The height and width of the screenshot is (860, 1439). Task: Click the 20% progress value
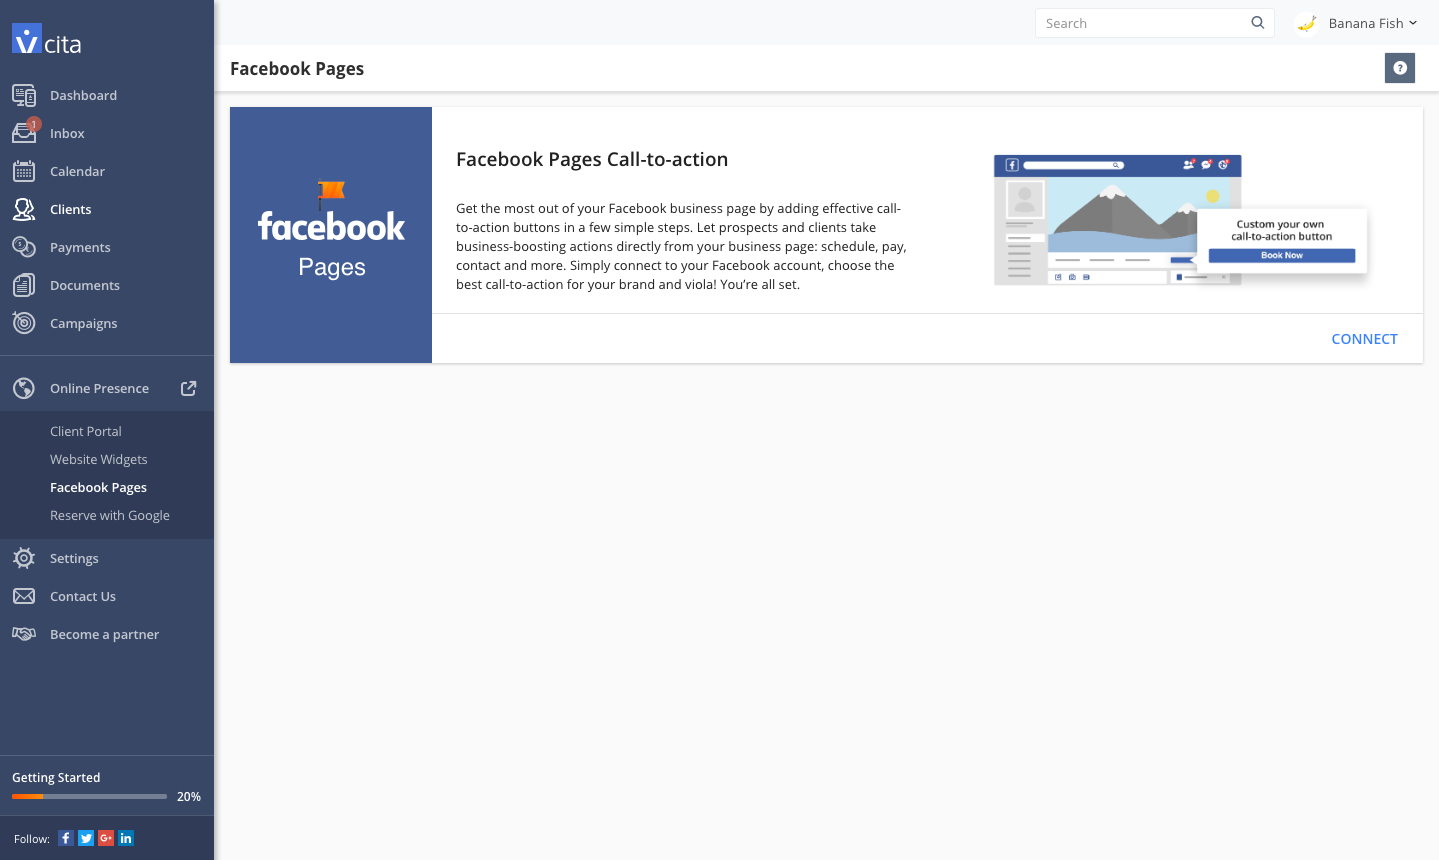click(189, 797)
